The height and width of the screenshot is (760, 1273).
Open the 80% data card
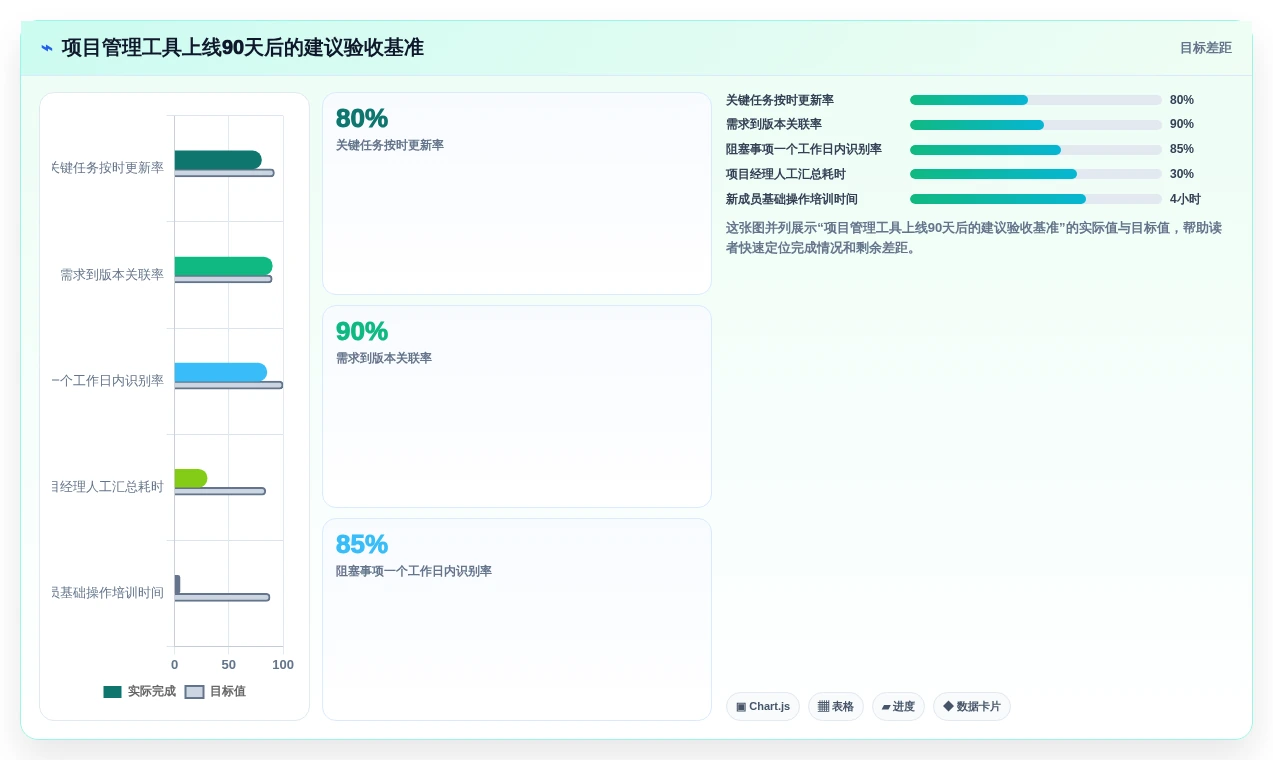click(x=517, y=194)
